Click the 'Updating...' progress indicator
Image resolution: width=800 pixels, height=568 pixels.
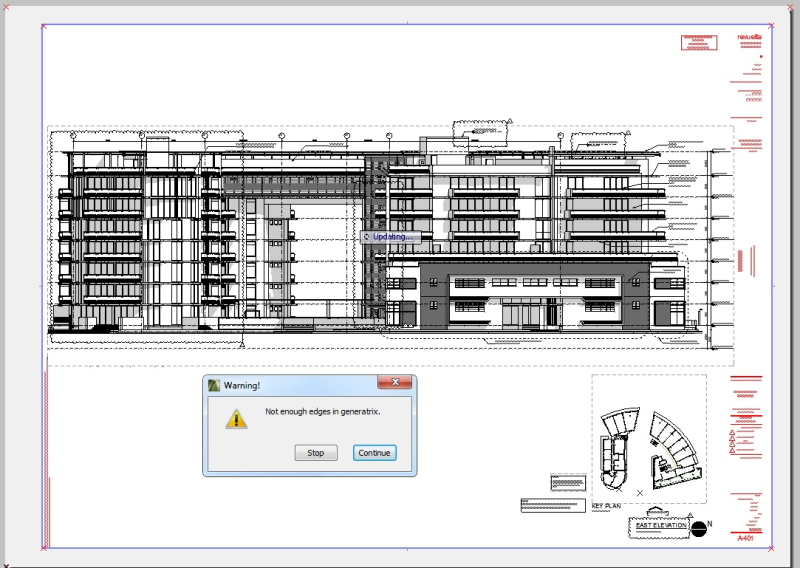coord(391,237)
